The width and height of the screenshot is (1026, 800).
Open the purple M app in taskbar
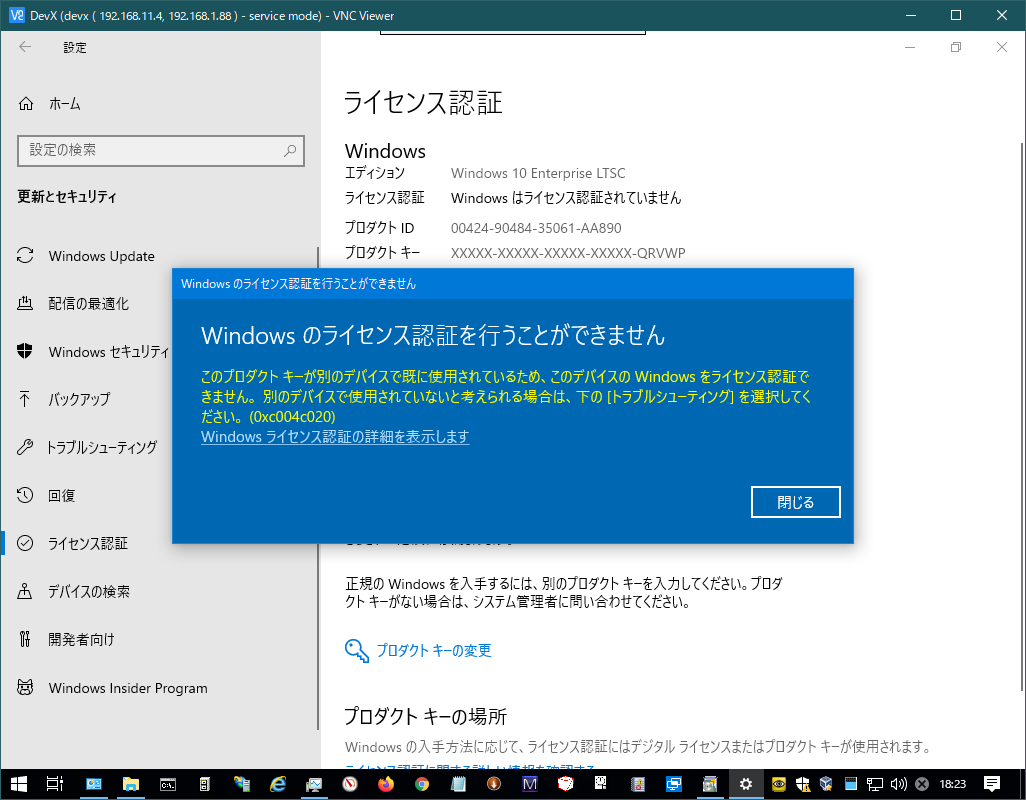tap(529, 784)
